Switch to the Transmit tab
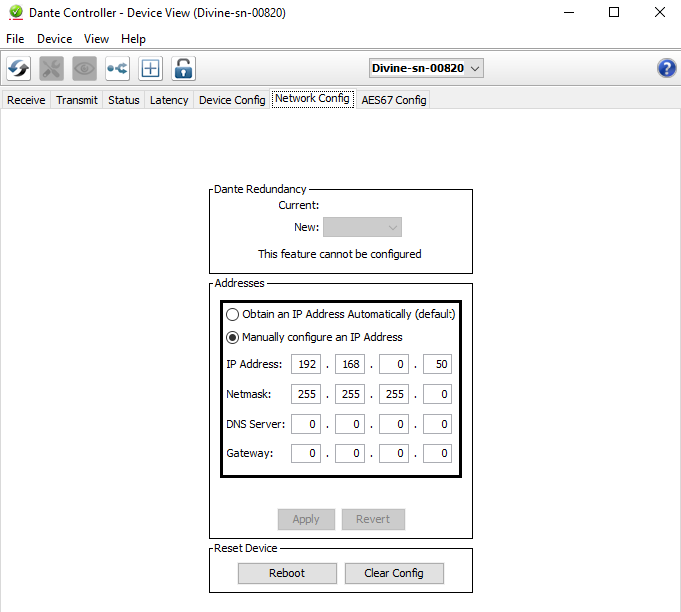 [77, 100]
